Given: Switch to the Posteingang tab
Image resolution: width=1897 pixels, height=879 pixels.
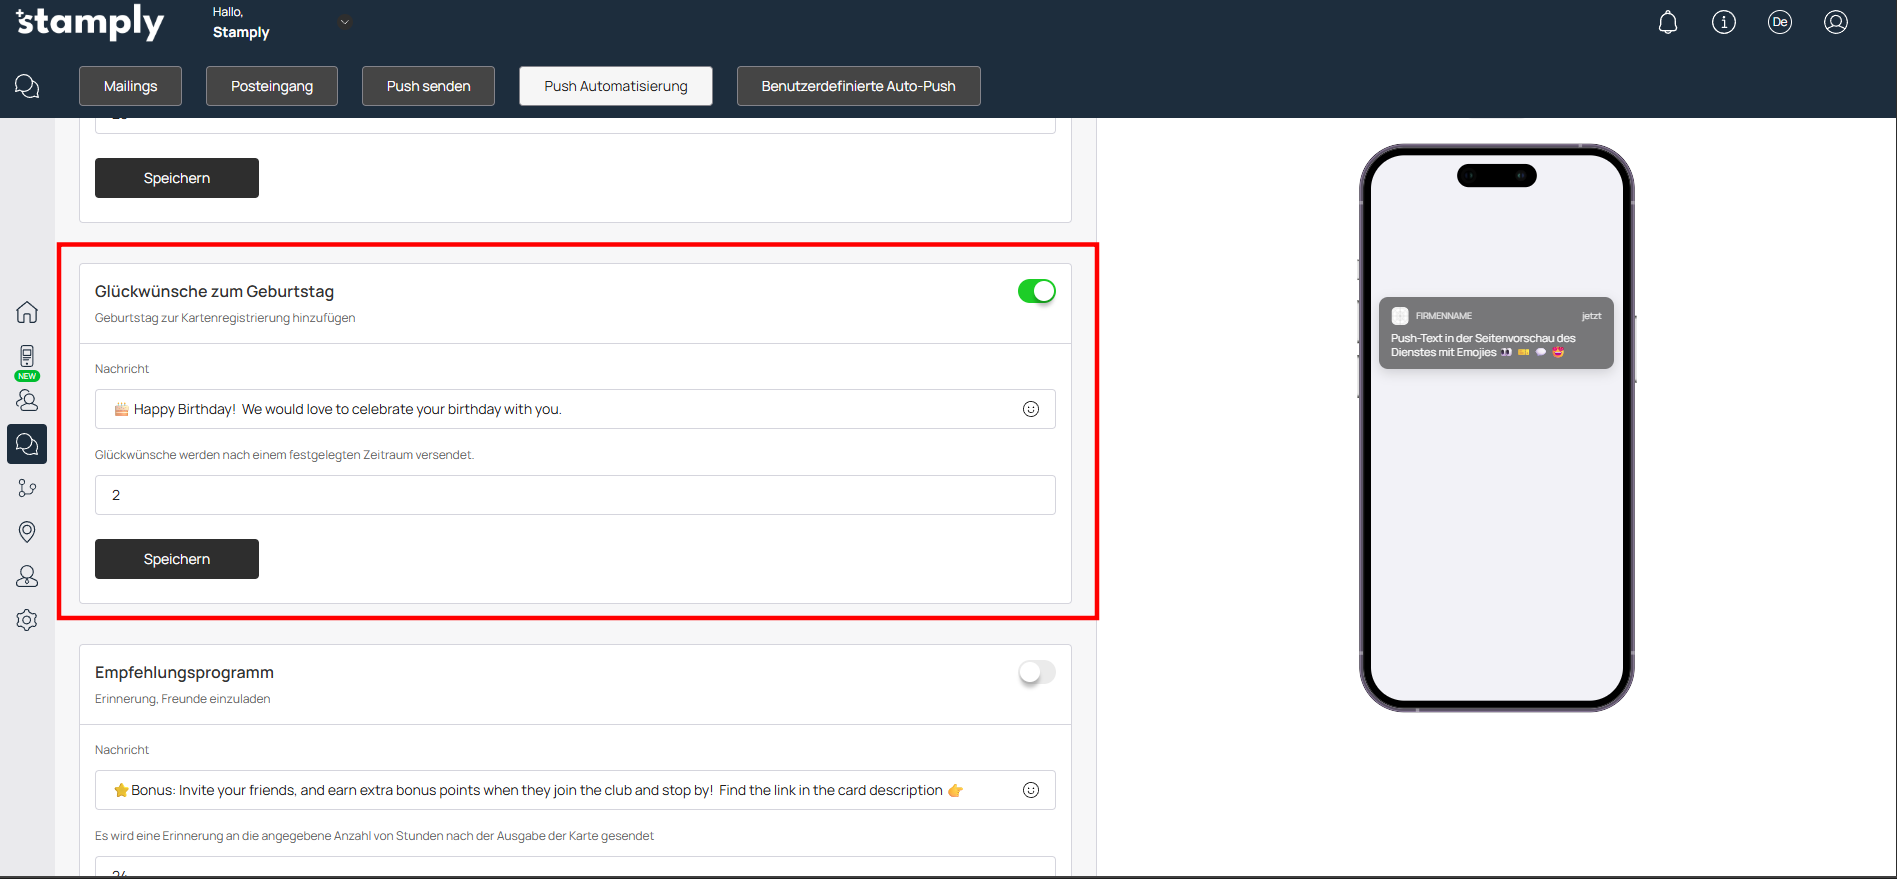Looking at the screenshot, I should (272, 86).
